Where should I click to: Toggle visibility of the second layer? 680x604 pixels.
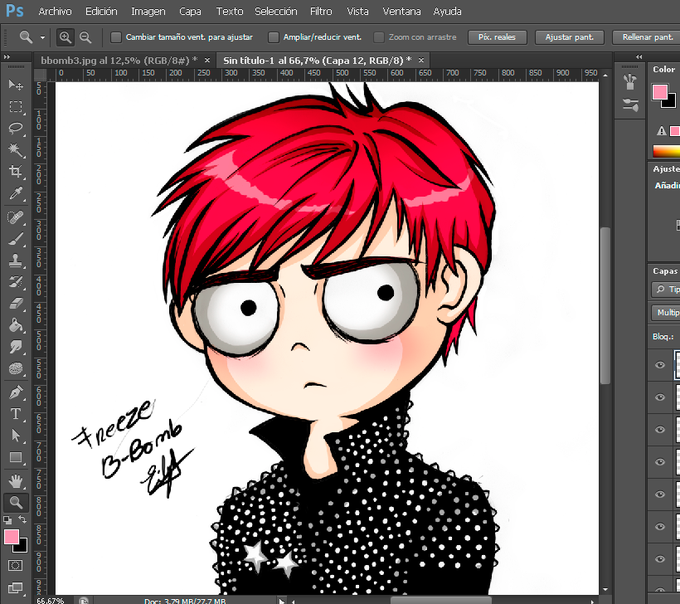[x=660, y=397]
